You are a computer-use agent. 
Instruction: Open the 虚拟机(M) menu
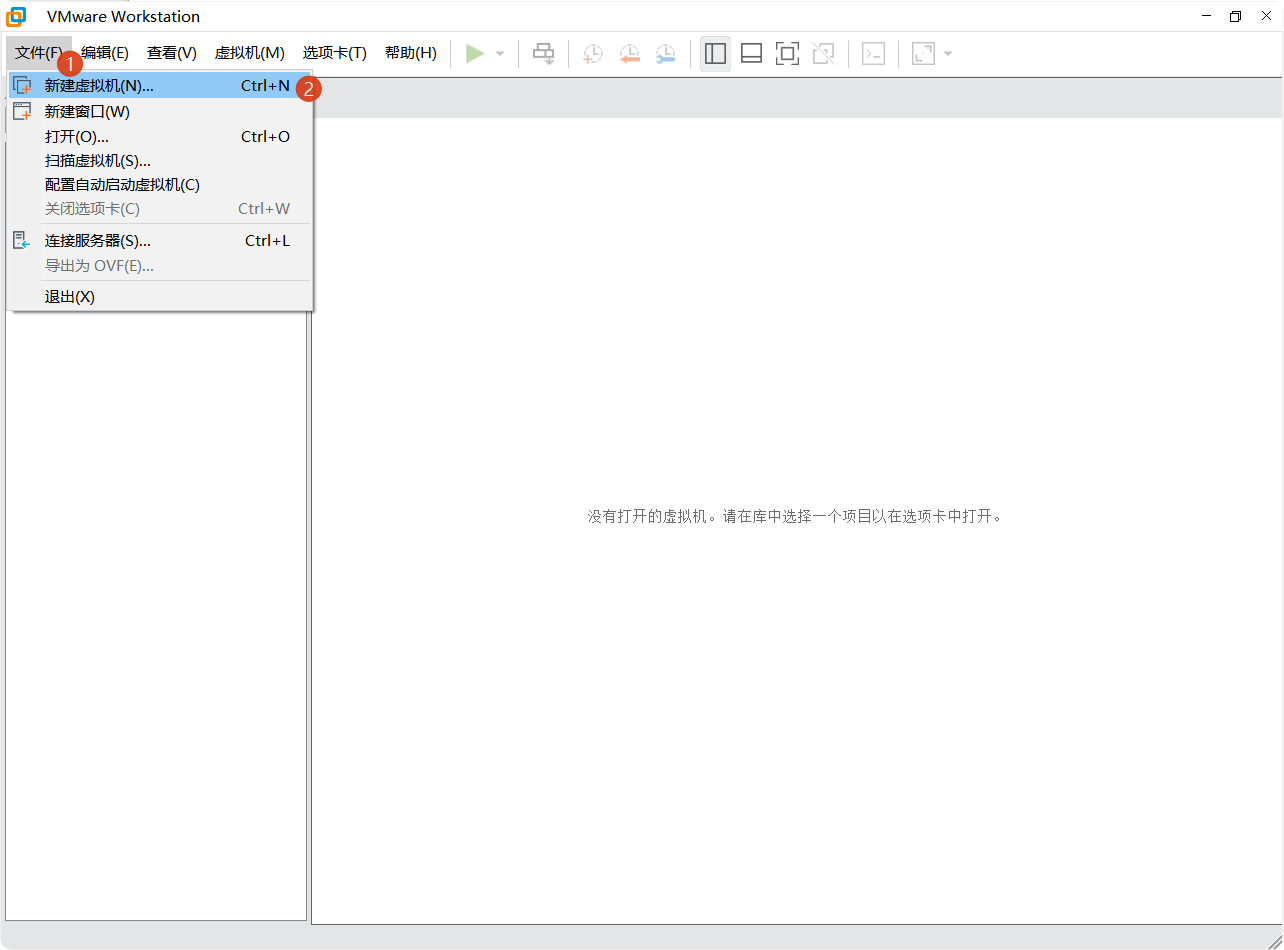(250, 53)
